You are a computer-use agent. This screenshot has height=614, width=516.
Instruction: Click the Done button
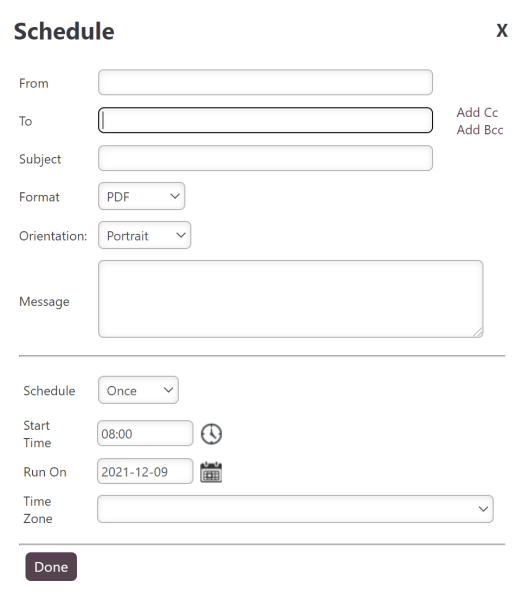(51, 567)
